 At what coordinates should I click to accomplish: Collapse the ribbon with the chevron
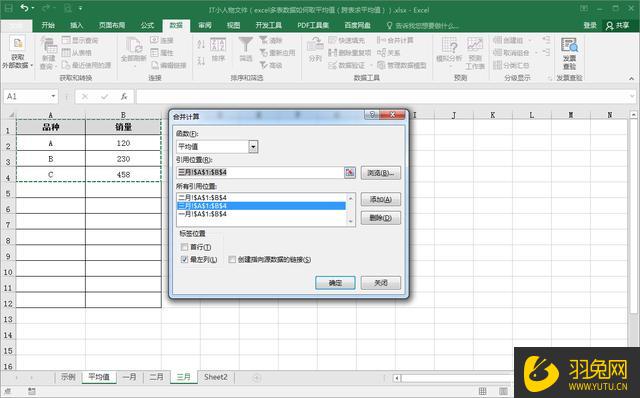[x=631, y=78]
